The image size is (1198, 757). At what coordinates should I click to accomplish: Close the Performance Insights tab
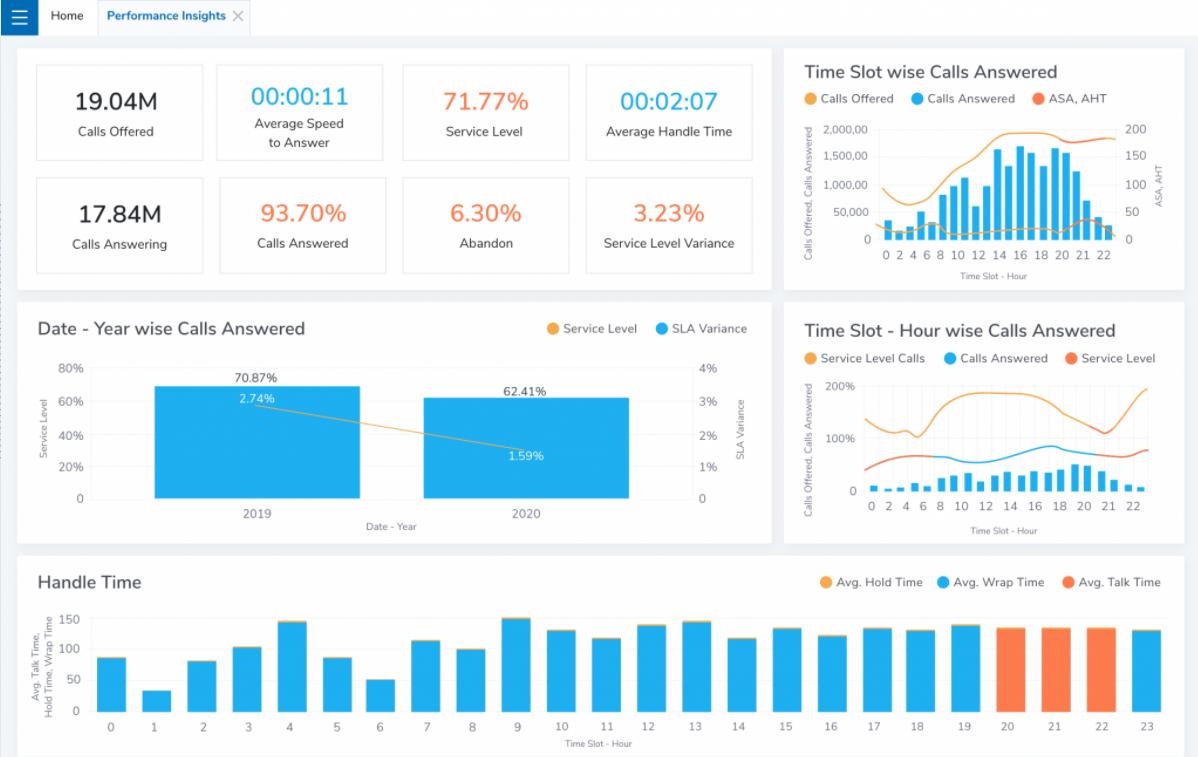click(x=238, y=17)
